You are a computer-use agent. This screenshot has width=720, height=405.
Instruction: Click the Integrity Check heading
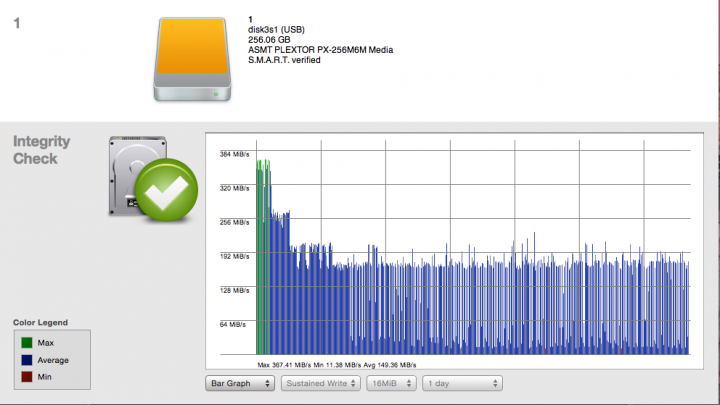point(41,150)
